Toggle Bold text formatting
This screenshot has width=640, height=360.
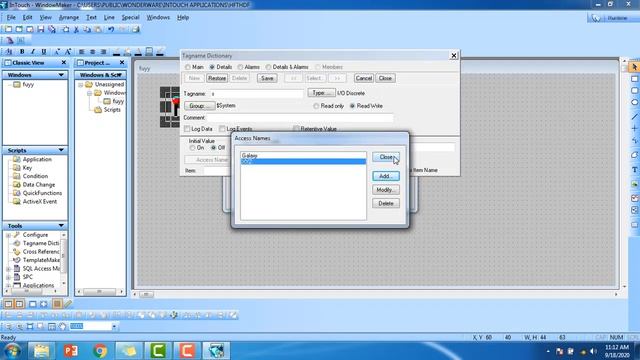click(x=22, y=51)
